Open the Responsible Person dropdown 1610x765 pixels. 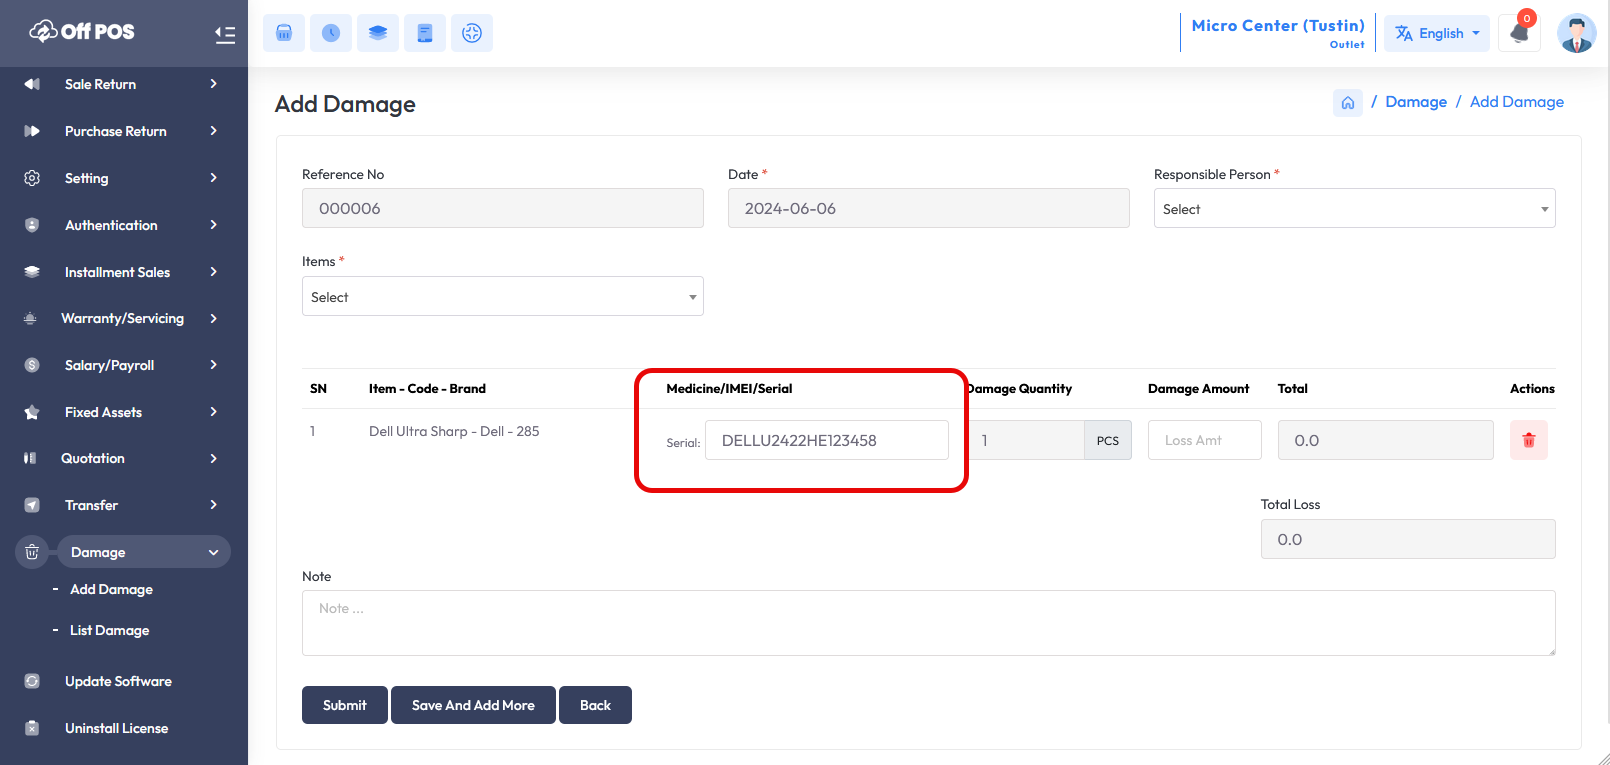tap(1354, 209)
